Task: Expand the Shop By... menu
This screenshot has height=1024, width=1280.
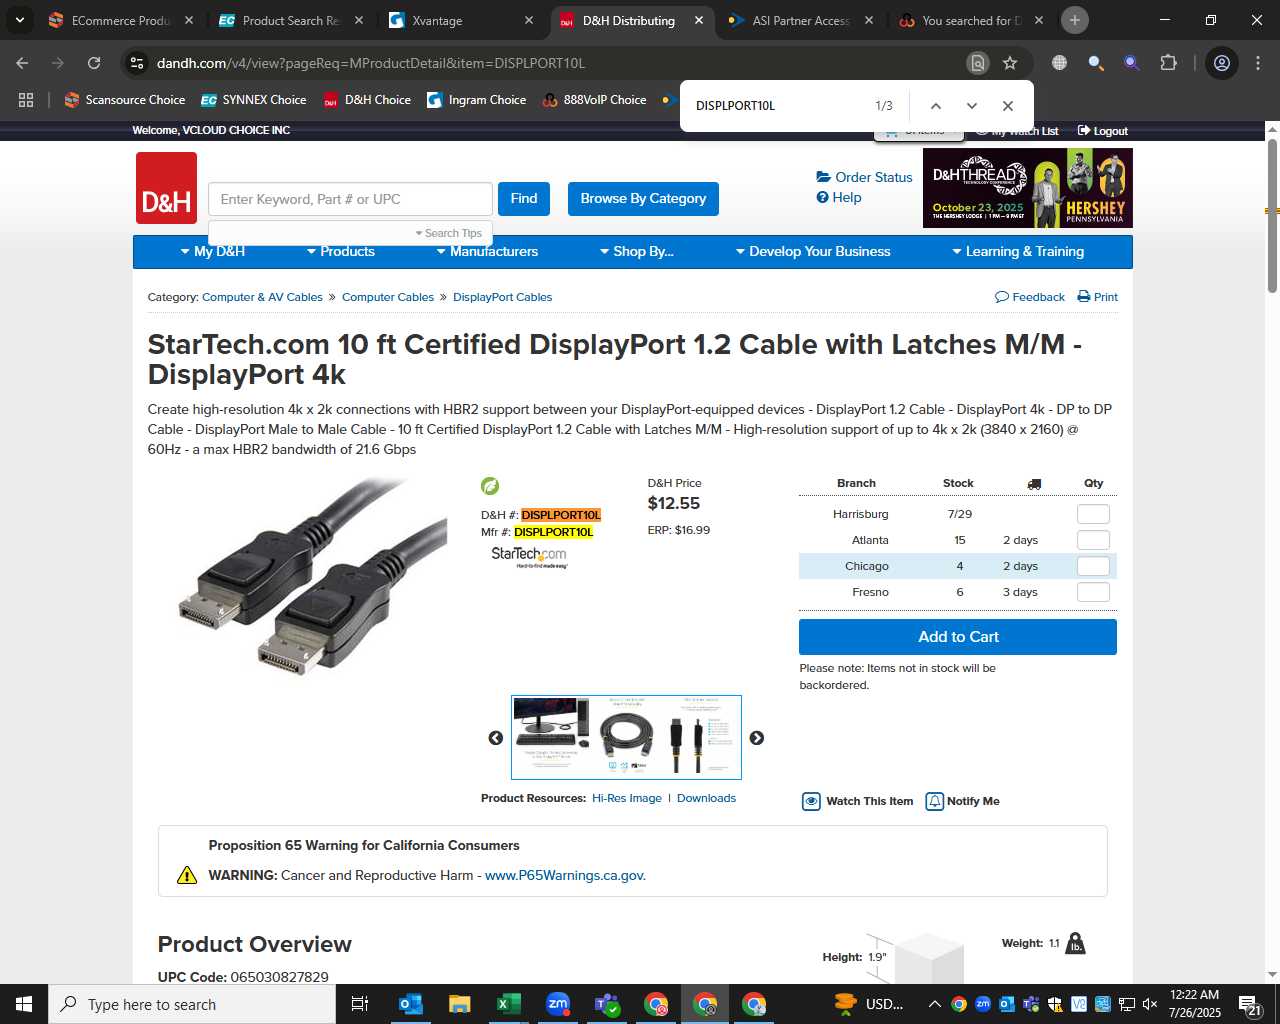Action: tap(637, 252)
